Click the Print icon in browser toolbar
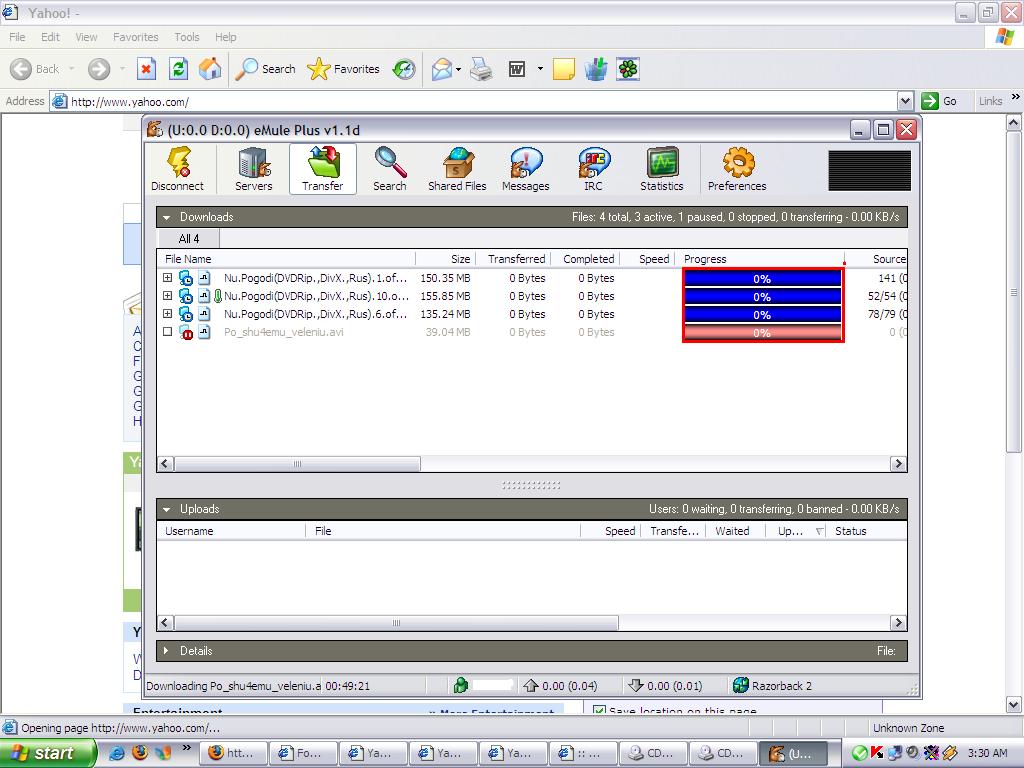This screenshot has height=768, width=1024. pyautogui.click(x=481, y=69)
